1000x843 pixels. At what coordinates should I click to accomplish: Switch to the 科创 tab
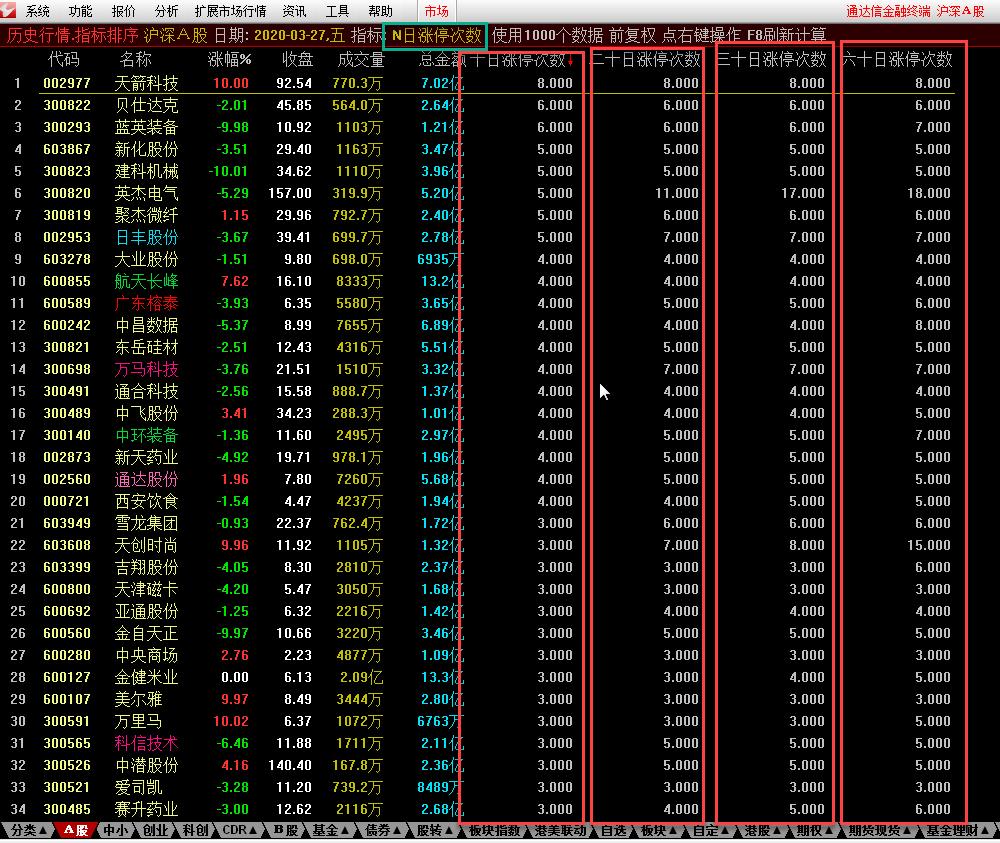coord(195,830)
